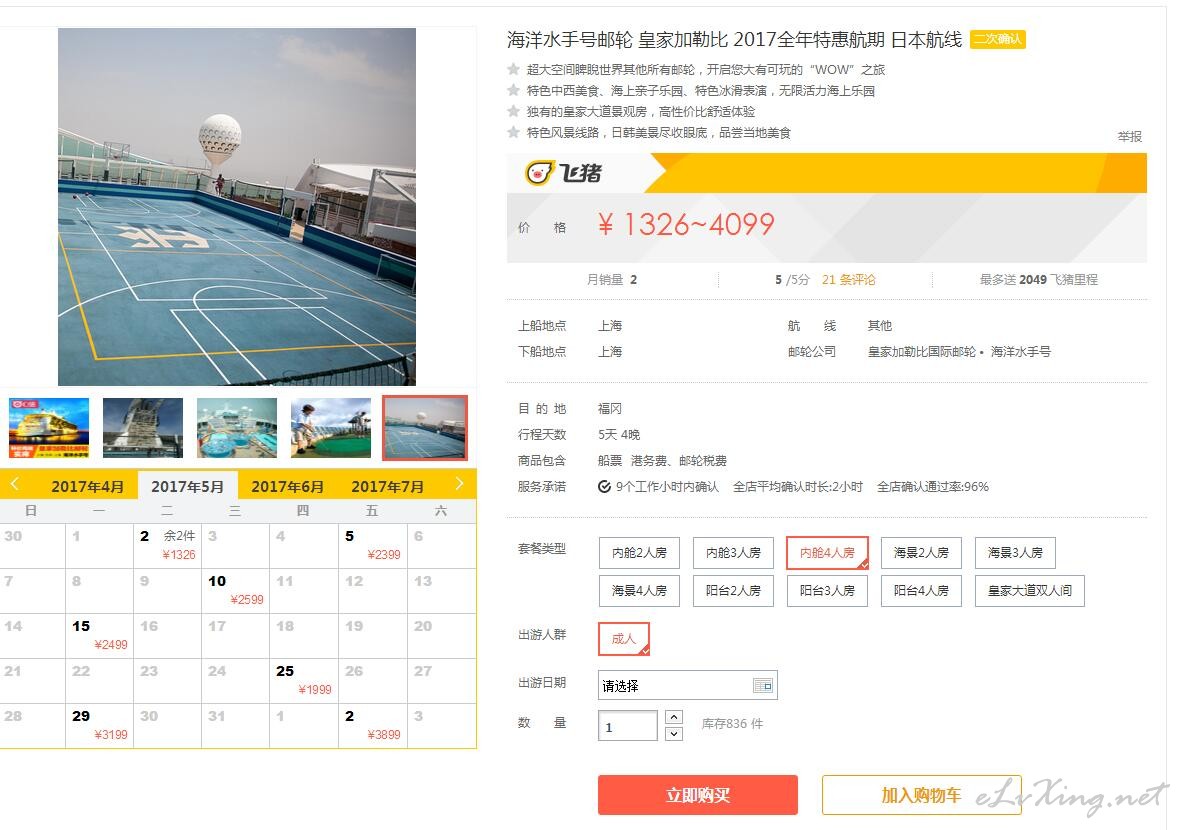Select the 阳台2人房 package

[733, 591]
